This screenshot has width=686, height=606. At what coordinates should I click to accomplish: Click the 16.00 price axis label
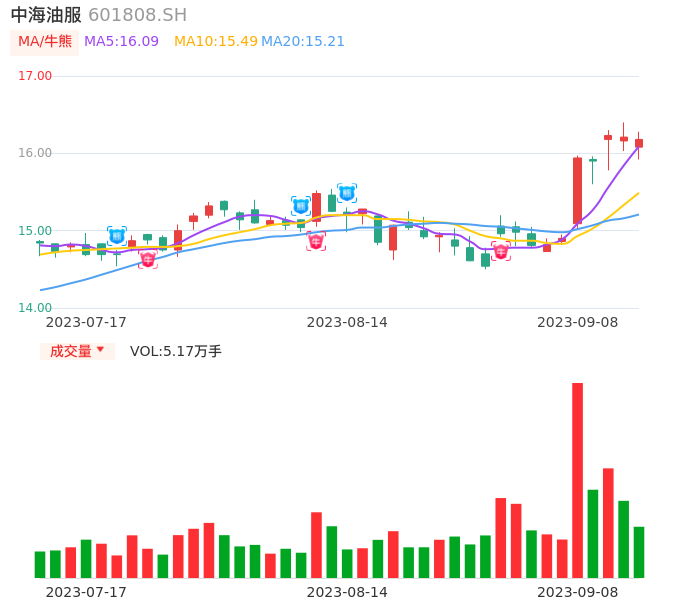35,153
